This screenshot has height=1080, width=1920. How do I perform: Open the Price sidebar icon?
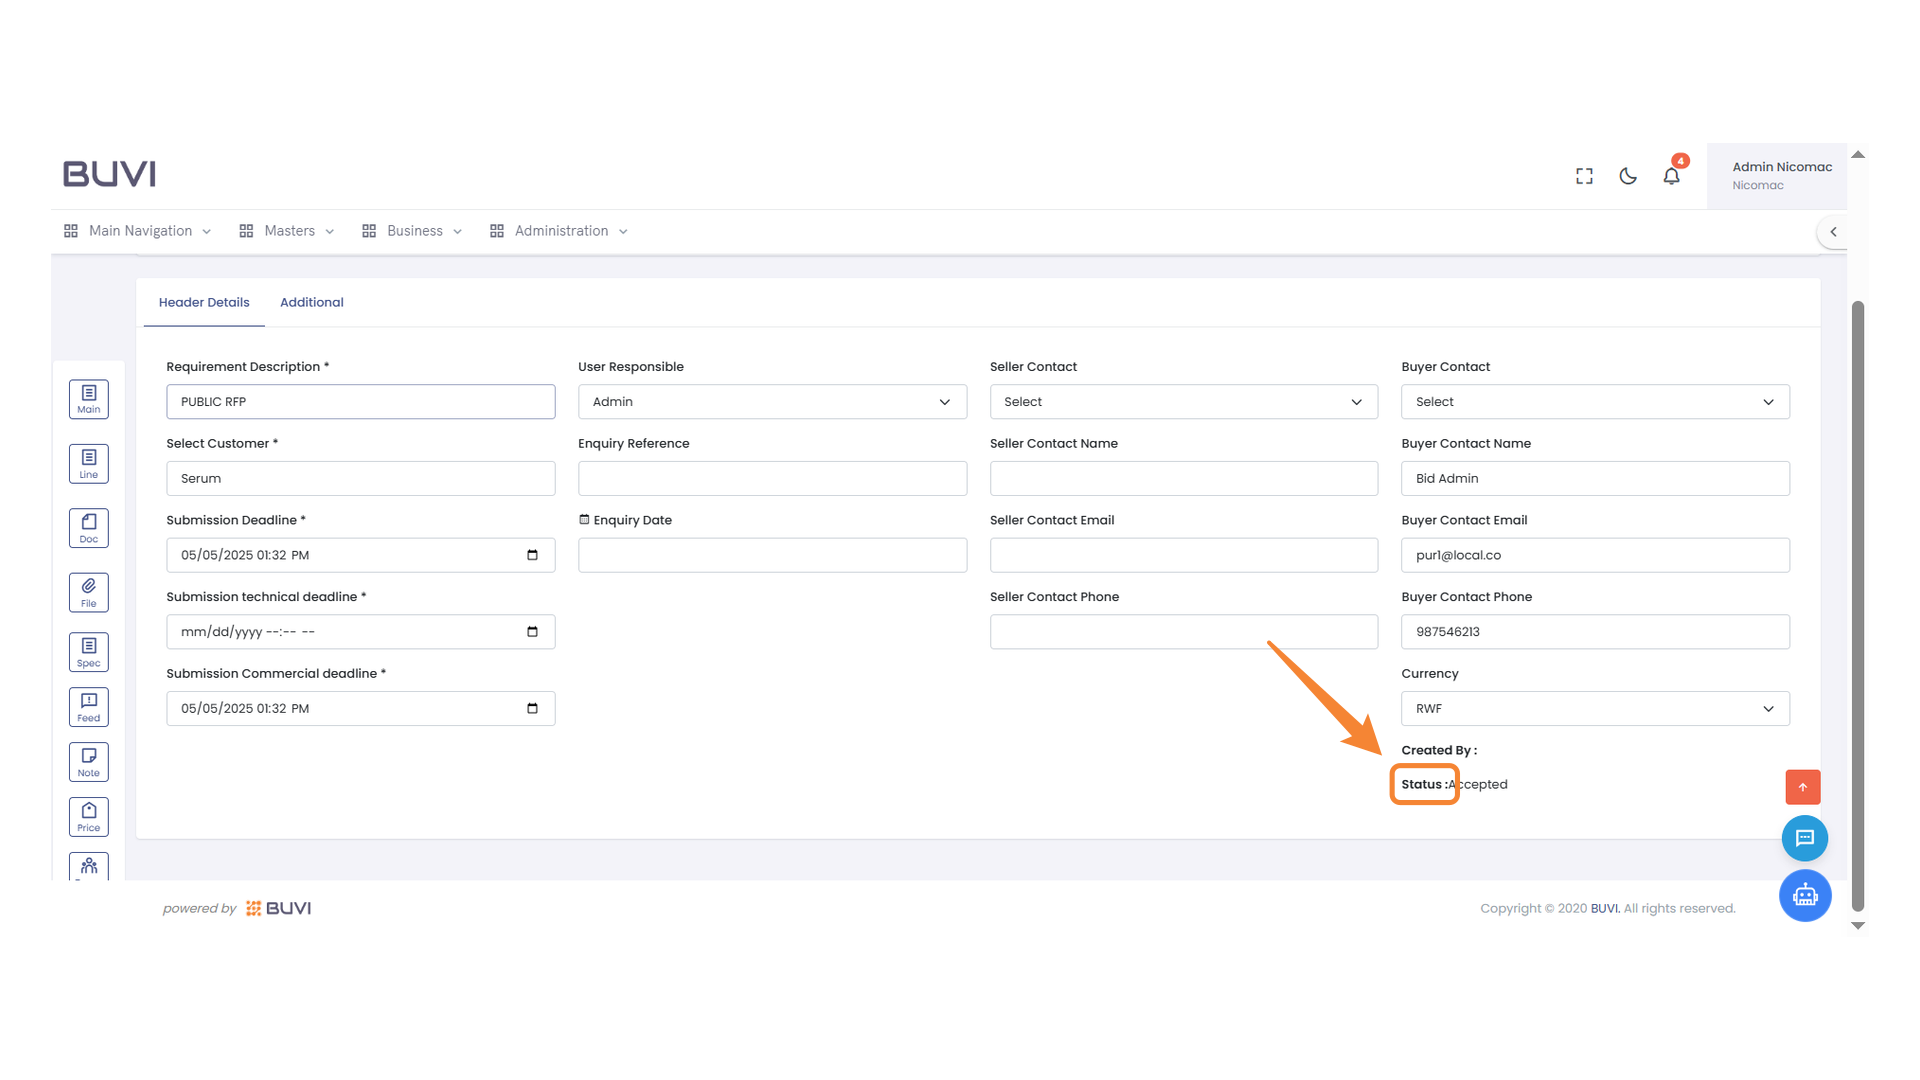(x=89, y=817)
